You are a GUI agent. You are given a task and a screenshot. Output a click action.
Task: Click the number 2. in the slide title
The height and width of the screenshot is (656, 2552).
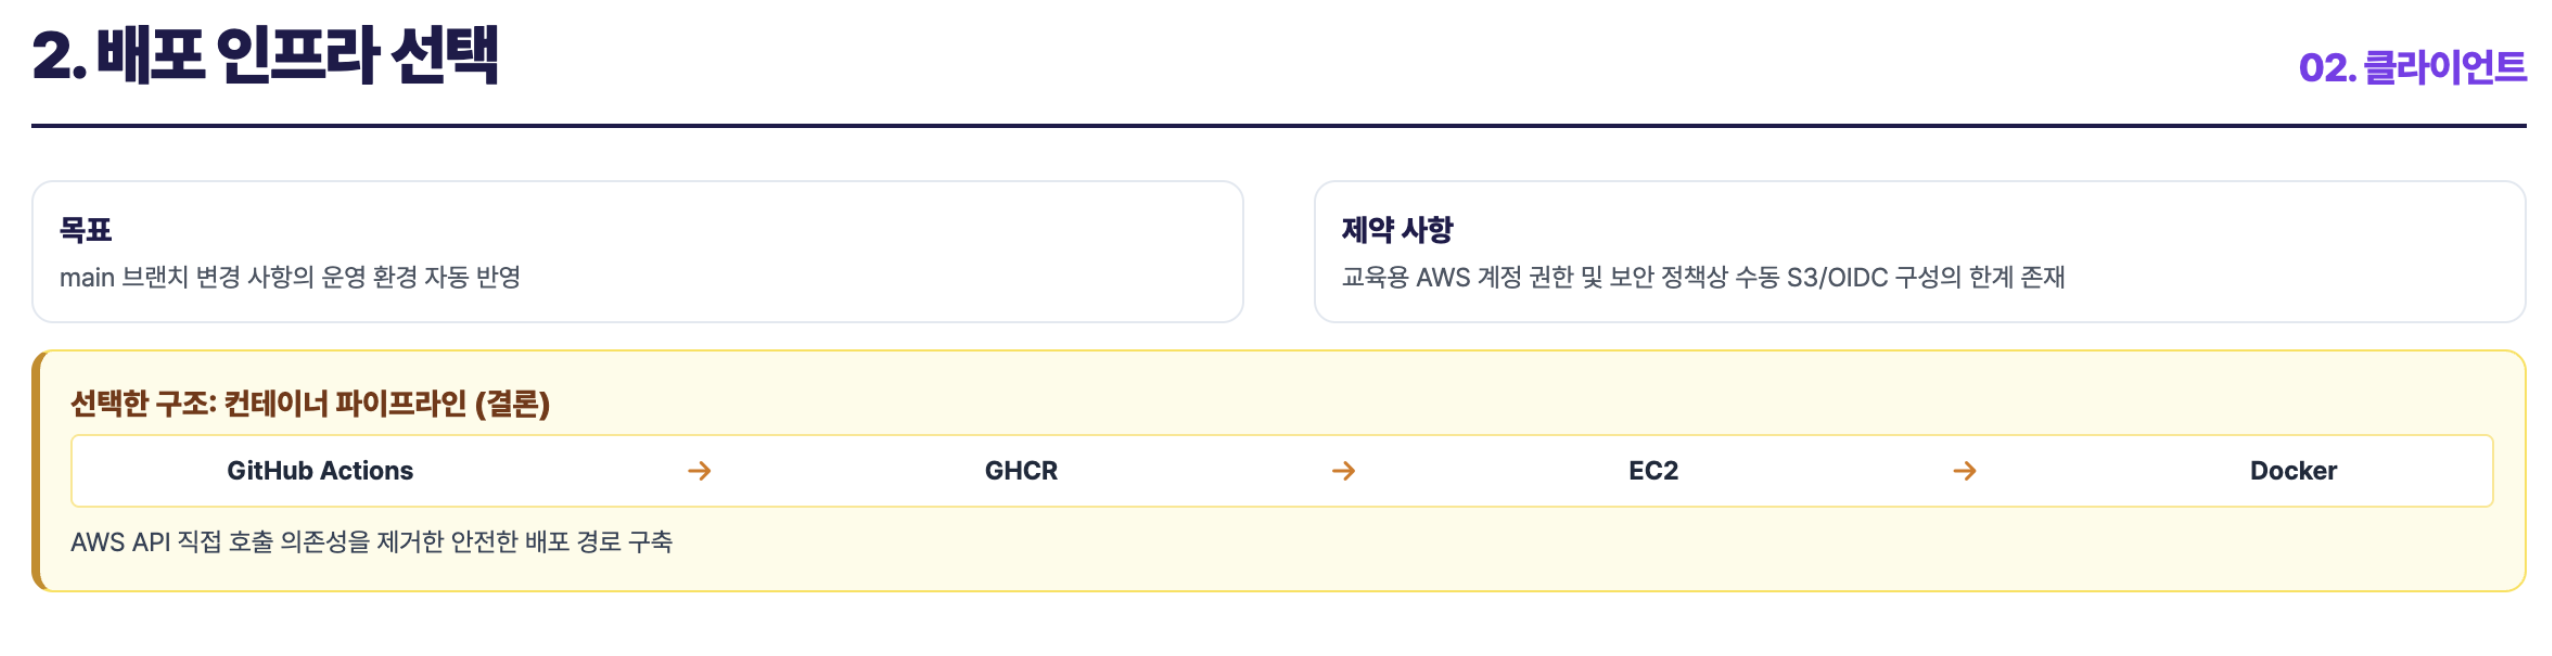(59, 56)
